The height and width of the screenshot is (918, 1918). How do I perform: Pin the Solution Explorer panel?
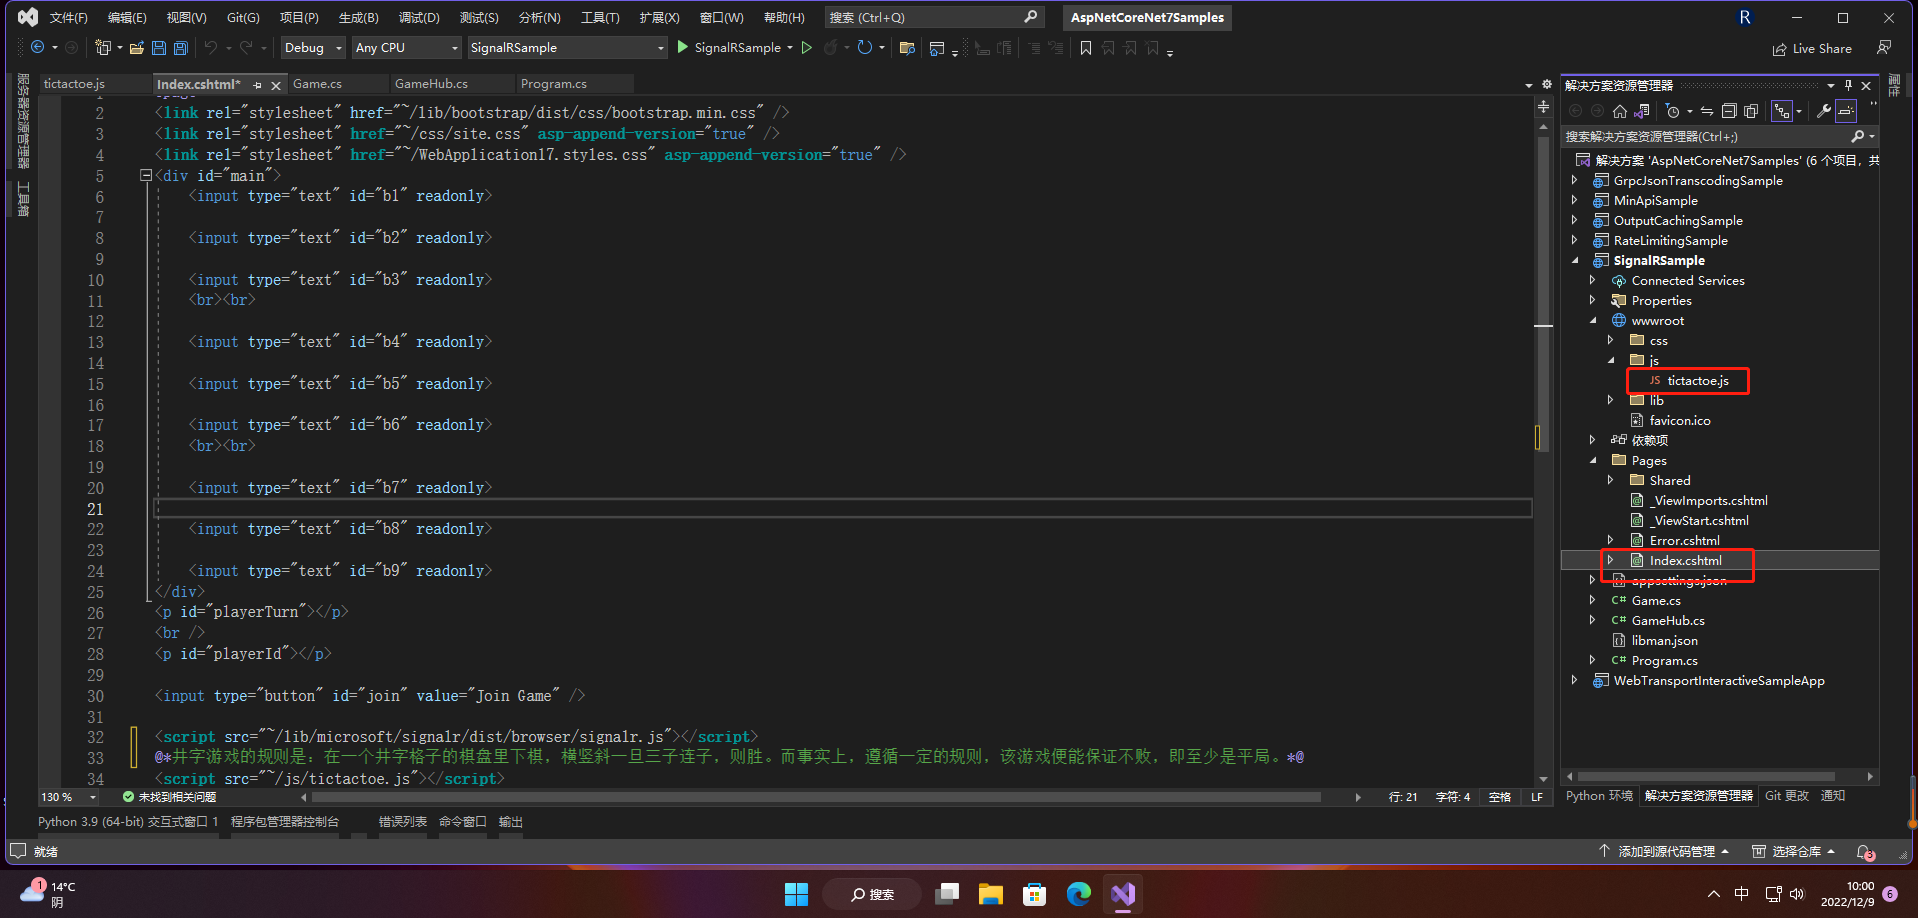[x=1848, y=86]
